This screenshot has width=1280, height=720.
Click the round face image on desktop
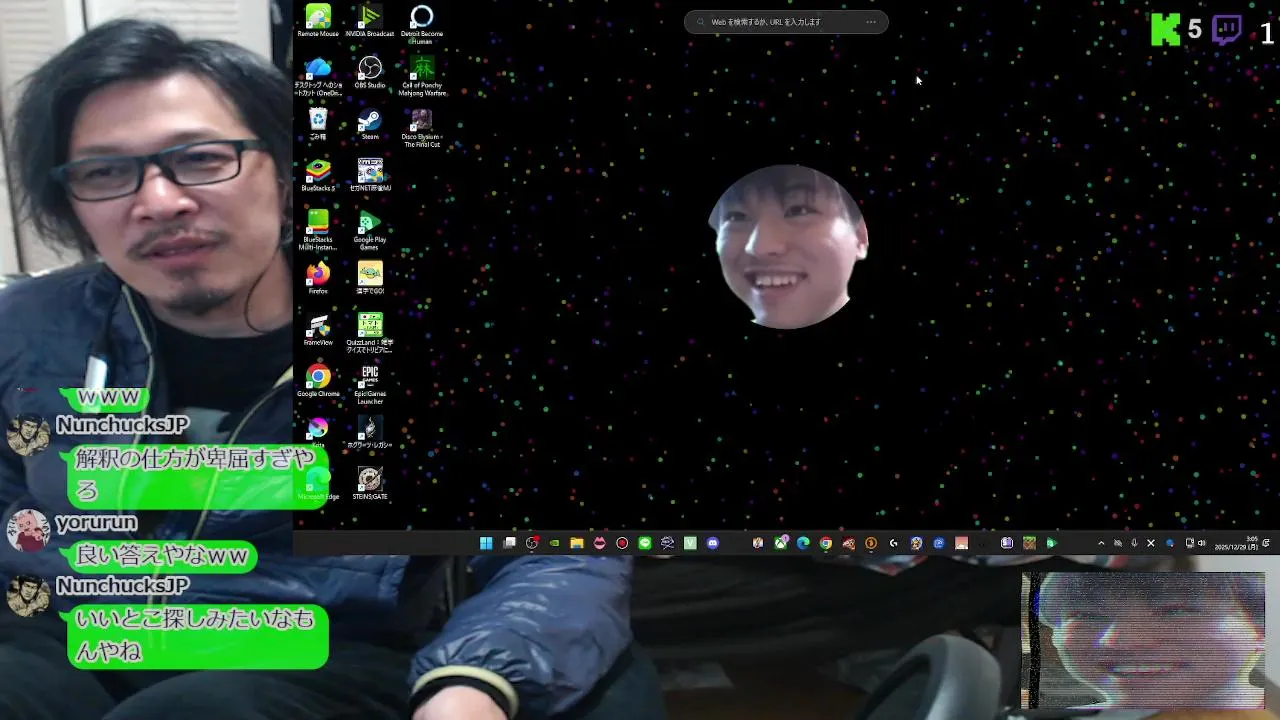(x=787, y=247)
